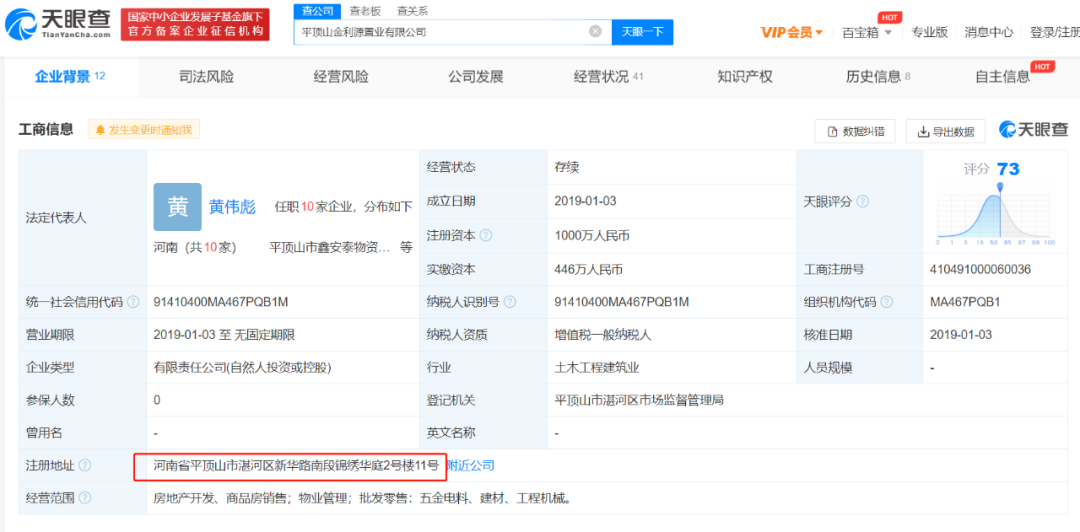Click the help icon beside 经营范围
The image size is (1080, 532).
tap(85, 498)
